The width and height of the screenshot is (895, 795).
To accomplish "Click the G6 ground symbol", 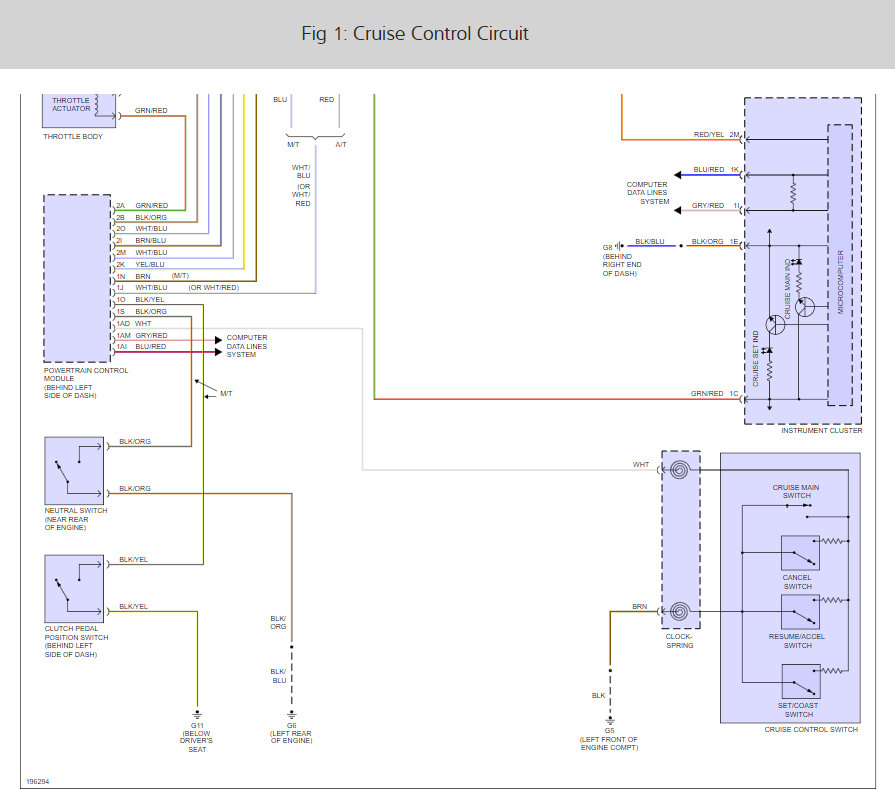I will pyautogui.click(x=292, y=715).
